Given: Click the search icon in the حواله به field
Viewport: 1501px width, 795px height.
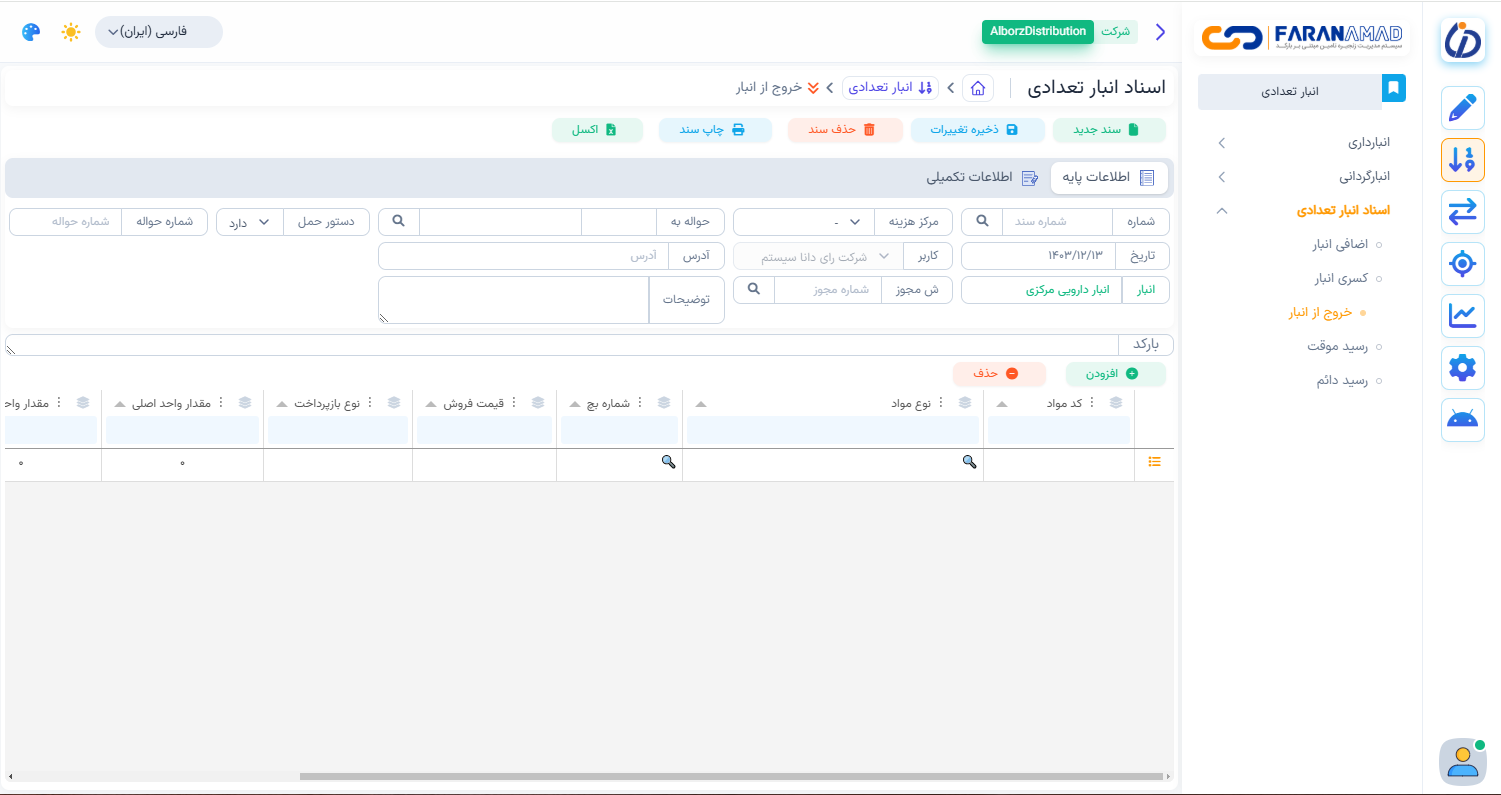Looking at the screenshot, I should click(x=398, y=222).
